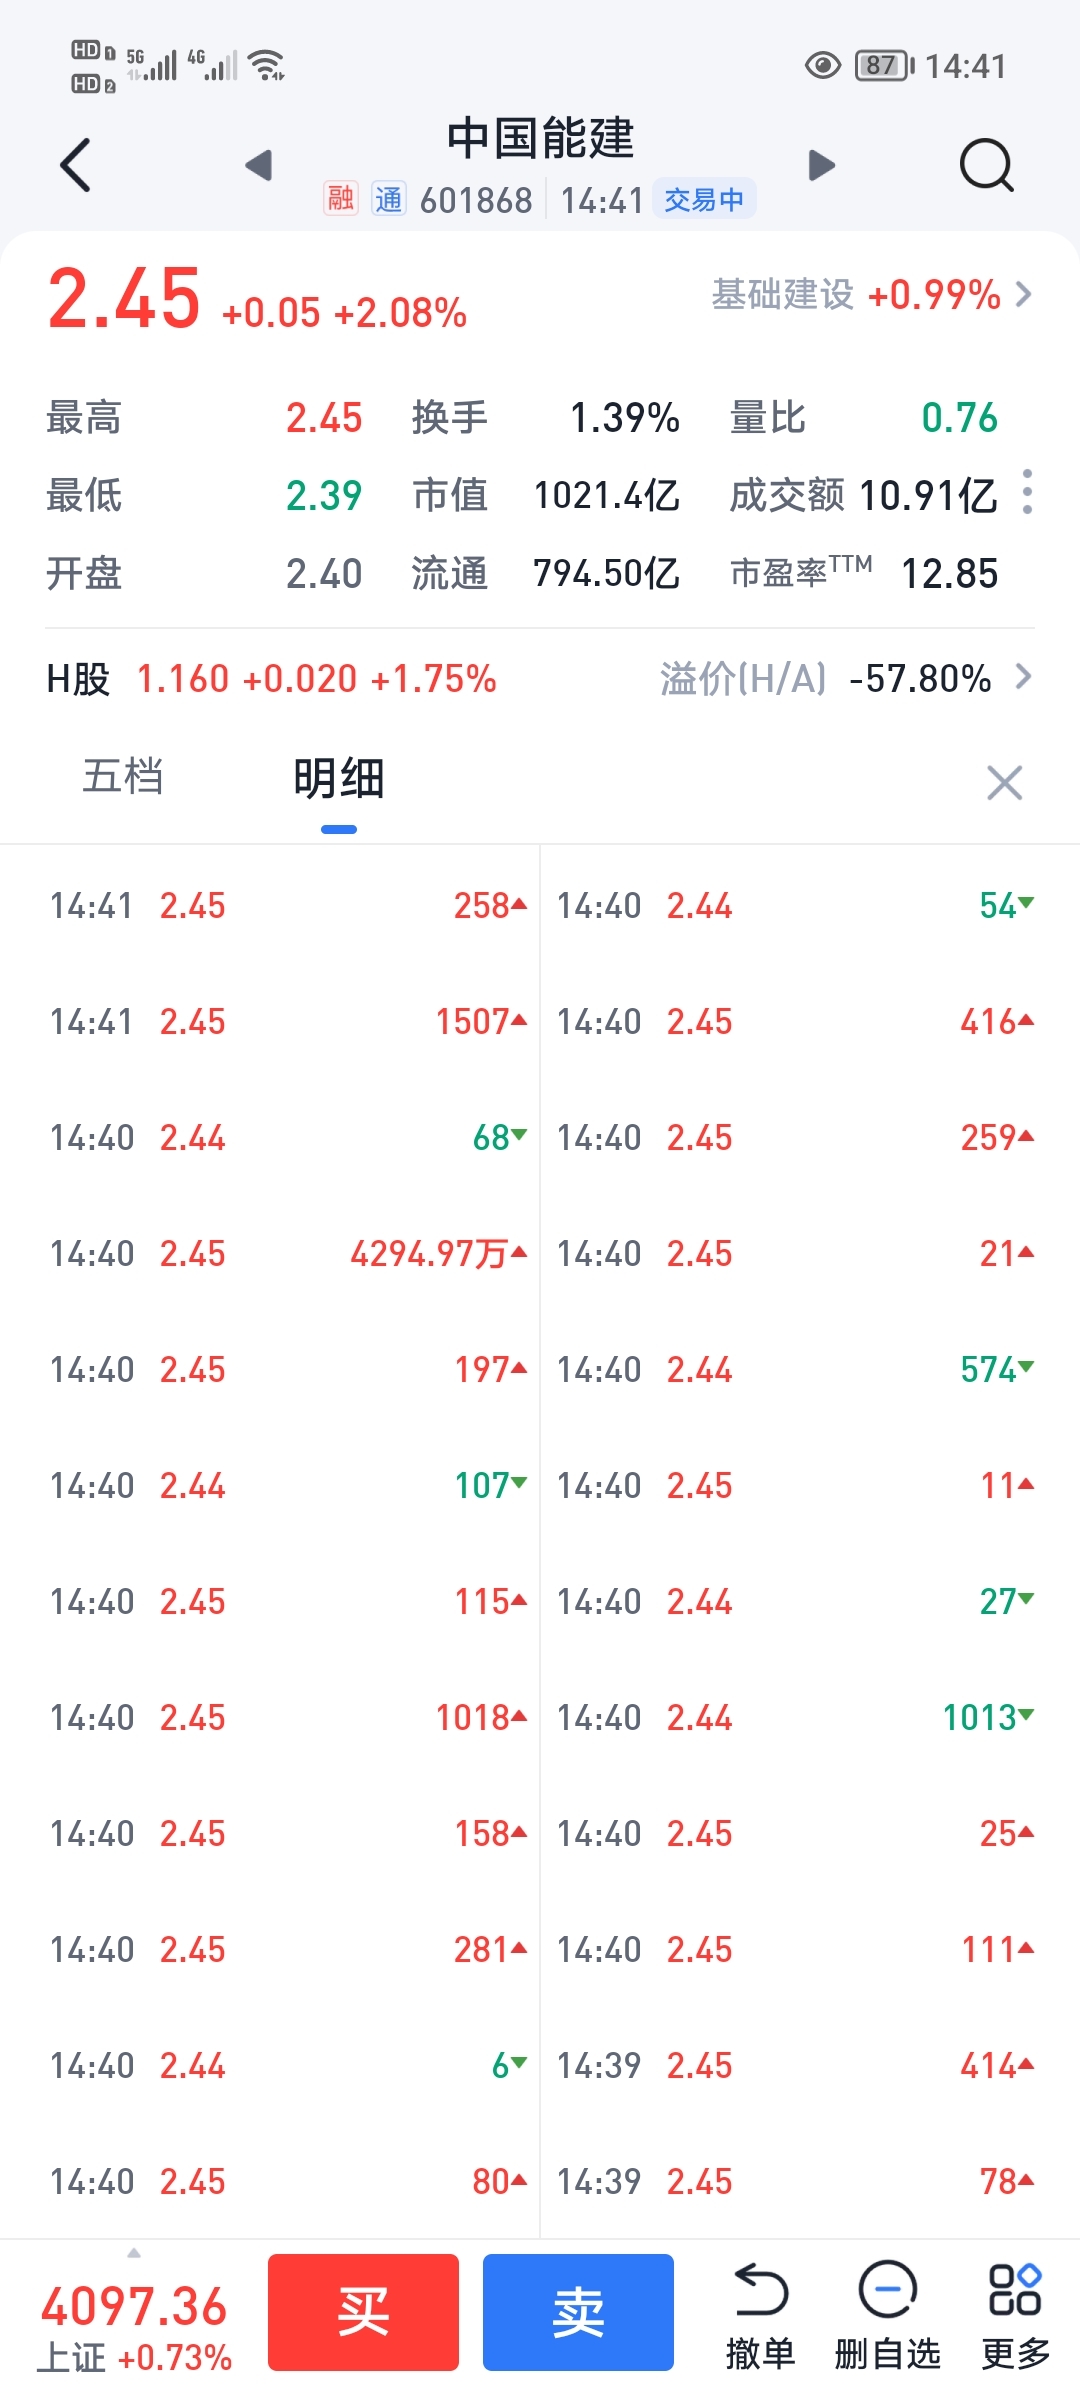Go to next stock arrow
The width and height of the screenshot is (1080, 2388).
(x=821, y=165)
